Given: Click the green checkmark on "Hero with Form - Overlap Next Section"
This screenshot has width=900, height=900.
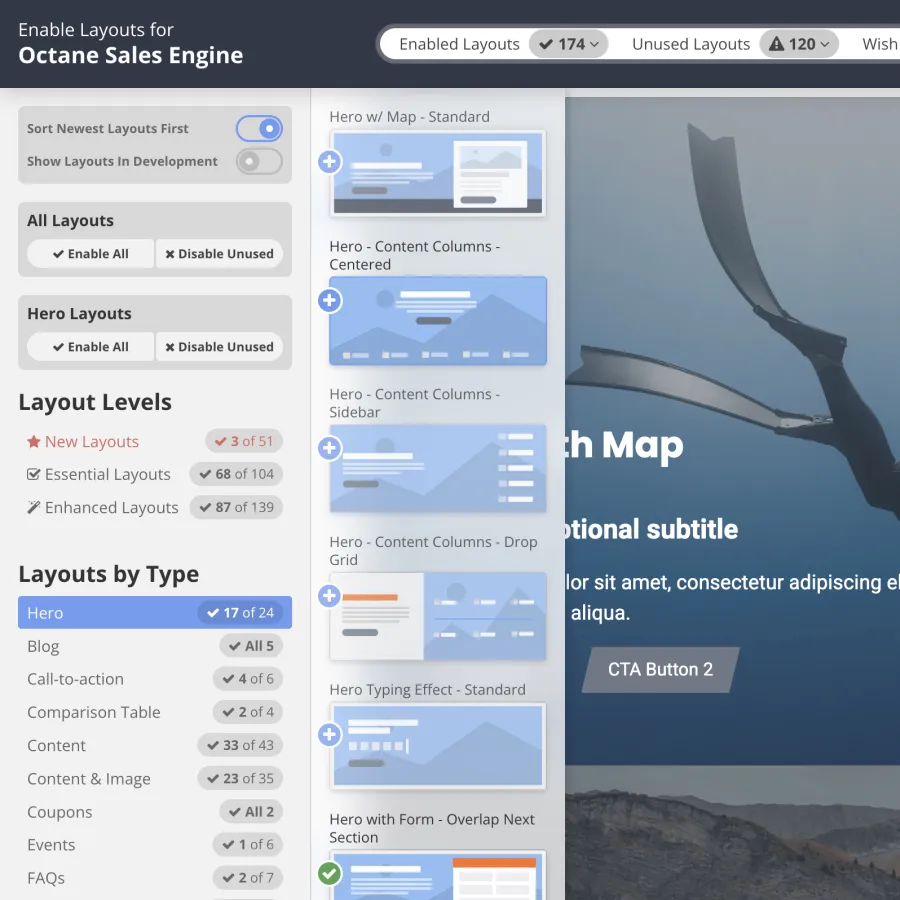Looking at the screenshot, I should coord(329,873).
